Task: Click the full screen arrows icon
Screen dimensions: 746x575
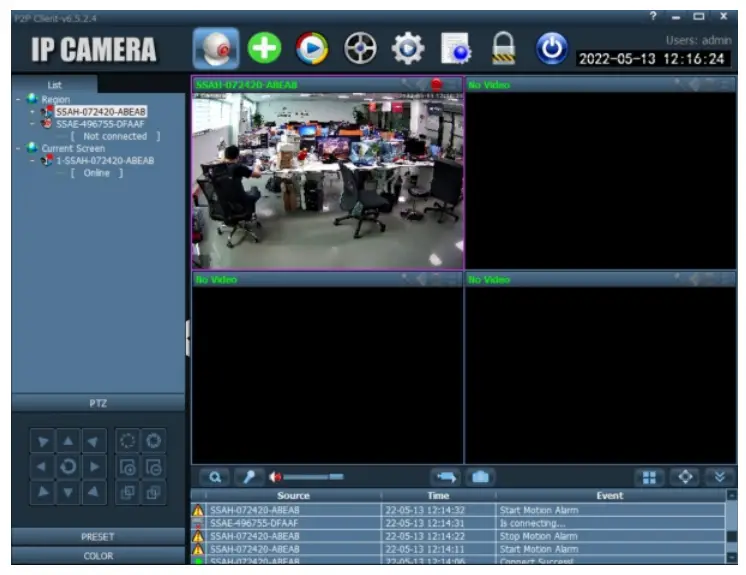Action: tap(685, 477)
